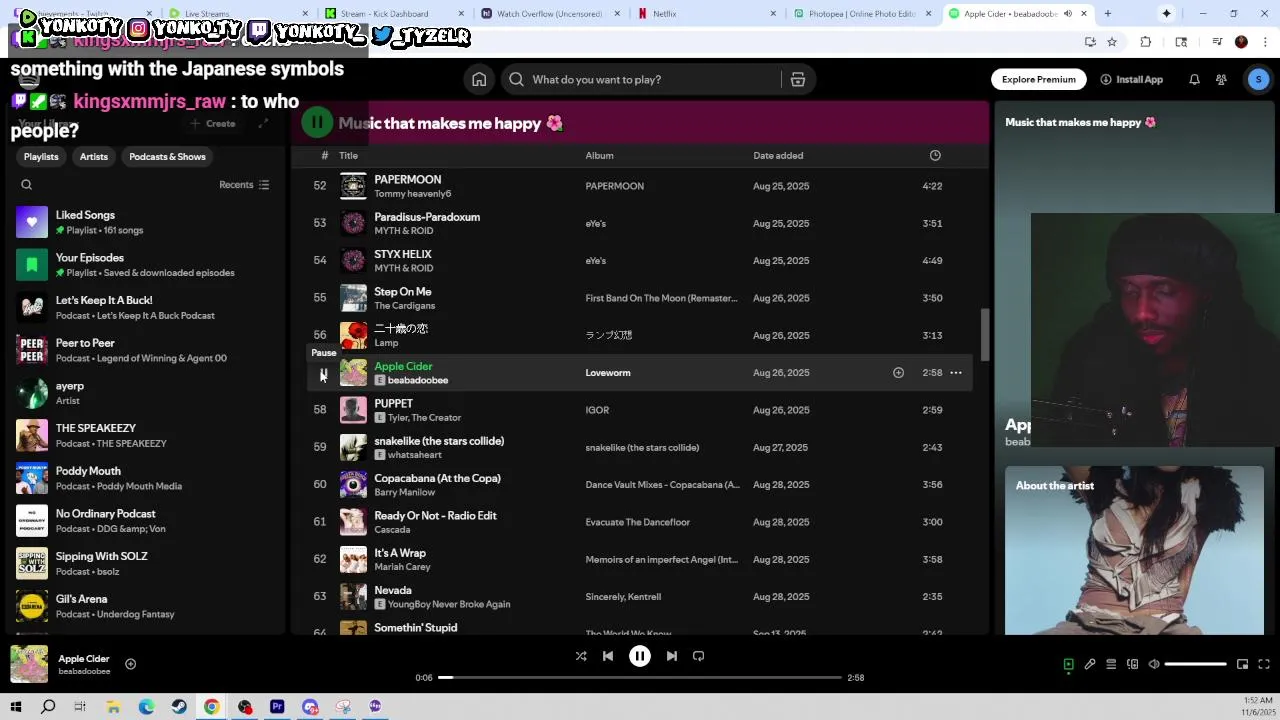Click Install App download icon
Image resolution: width=1280 pixels, height=720 pixels.
pos(1106,80)
